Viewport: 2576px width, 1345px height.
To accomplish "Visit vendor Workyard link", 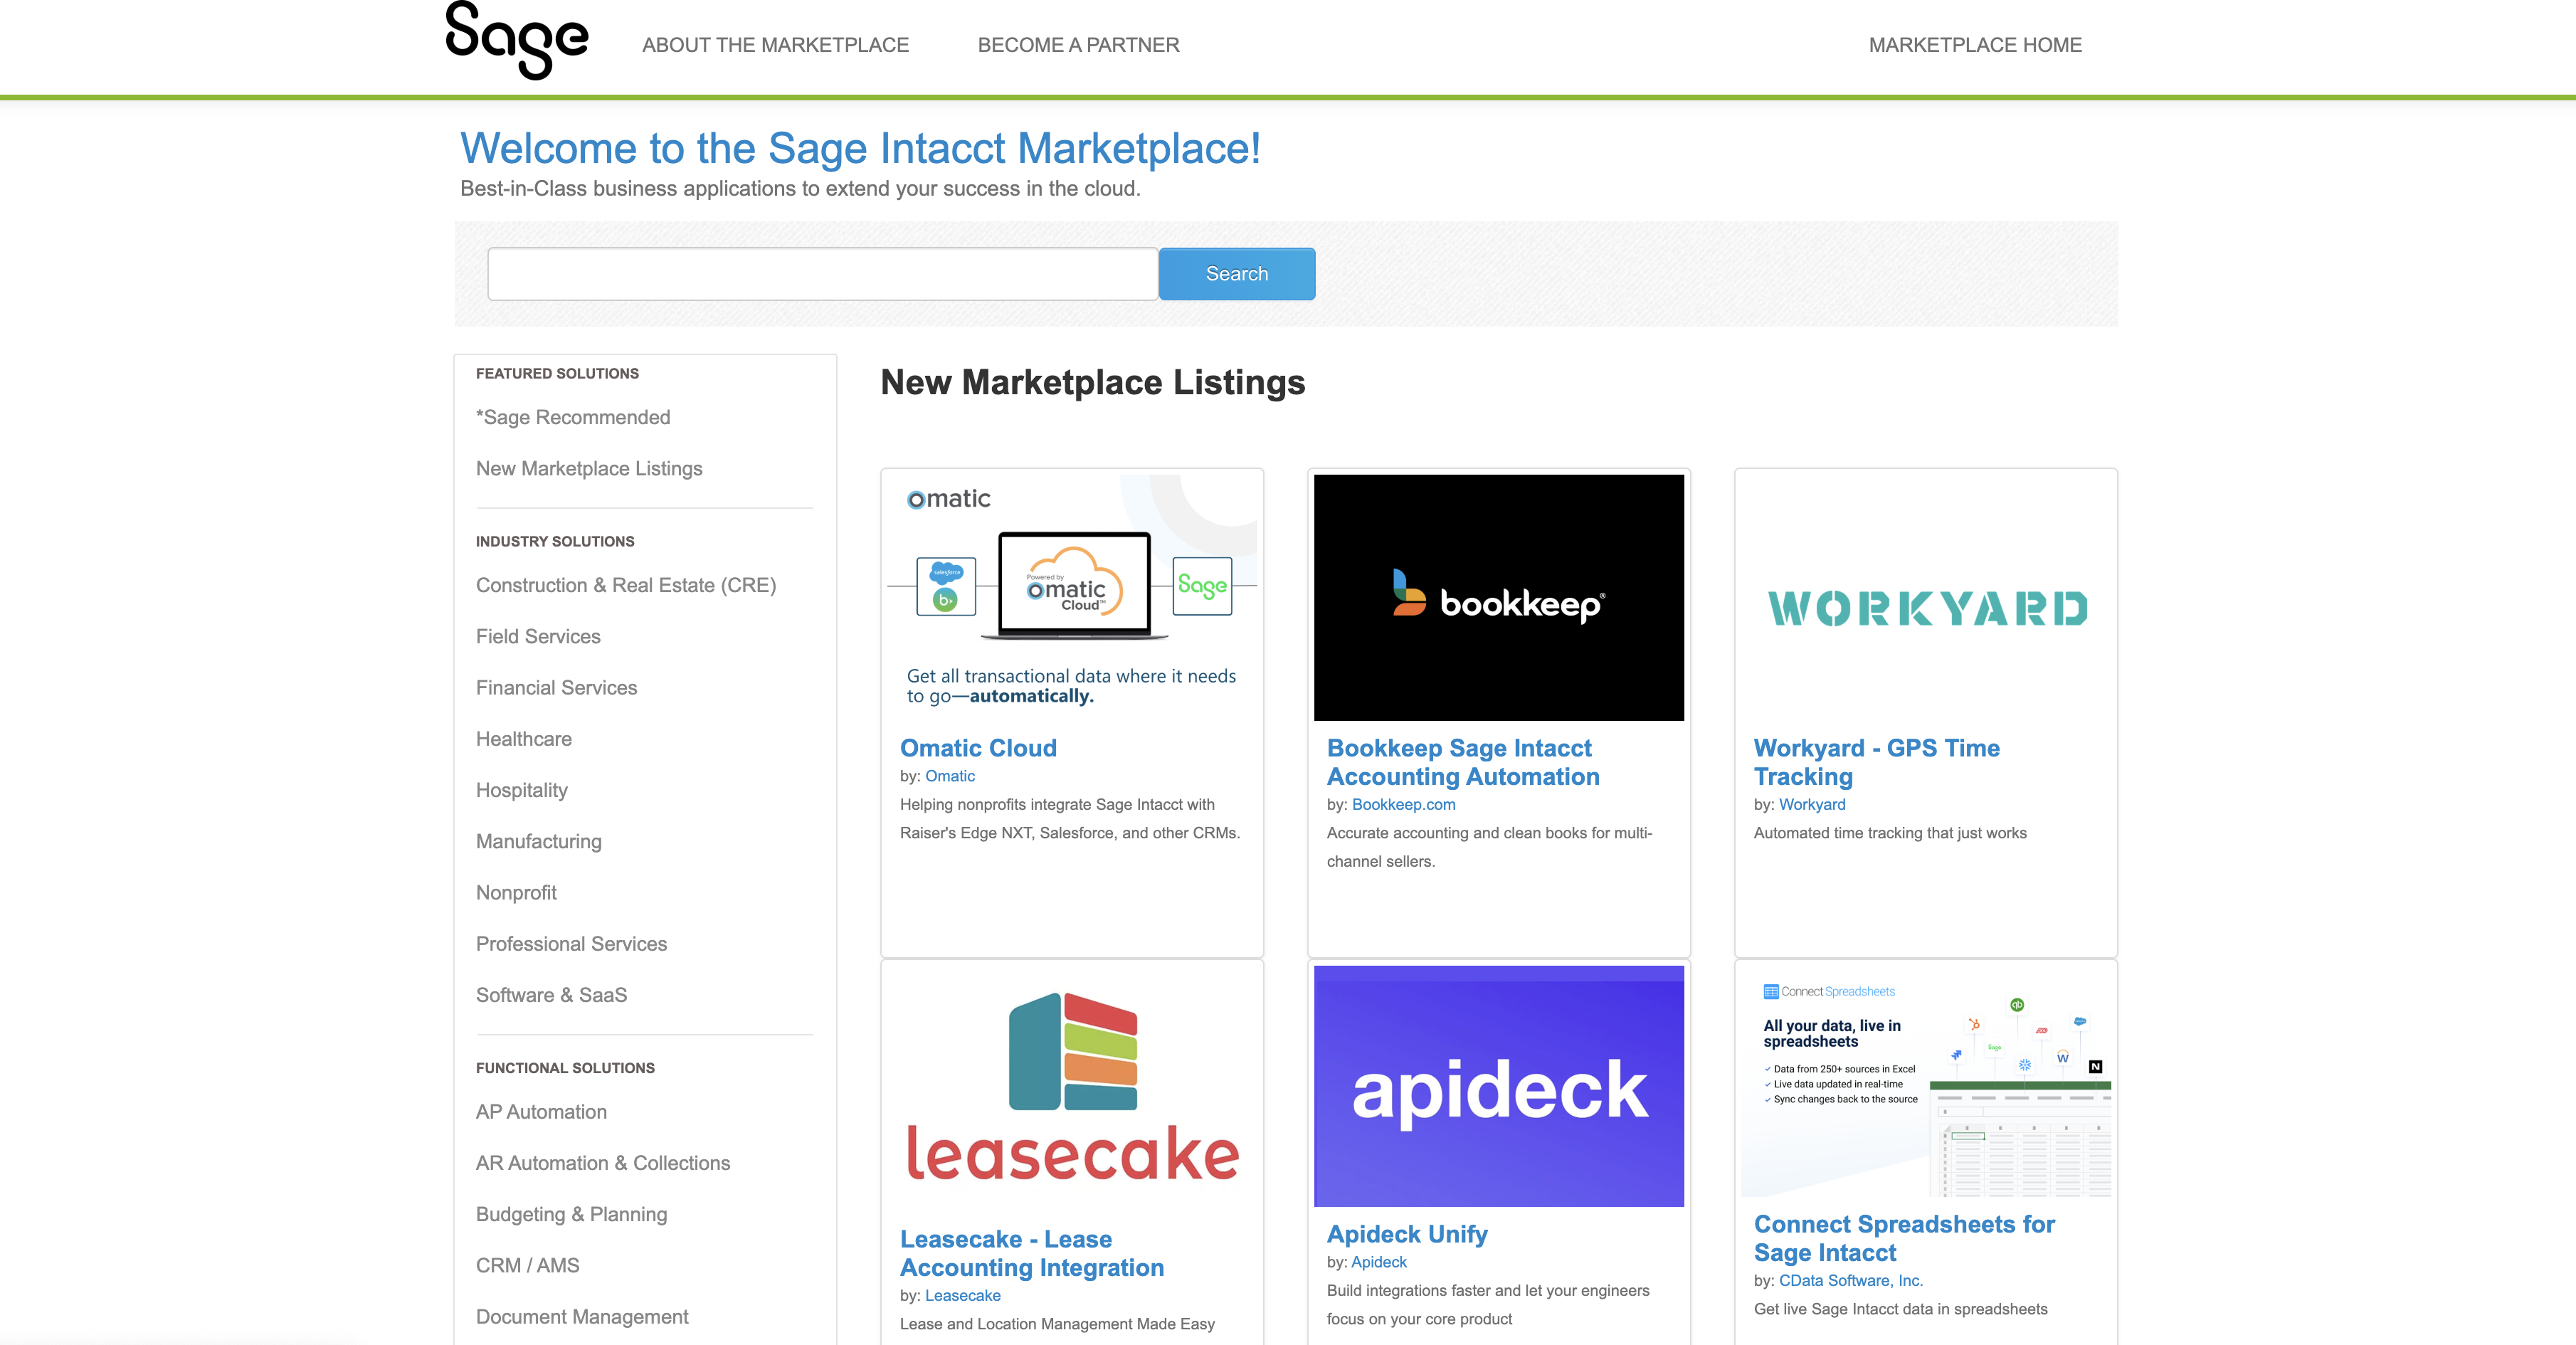I will [1811, 804].
